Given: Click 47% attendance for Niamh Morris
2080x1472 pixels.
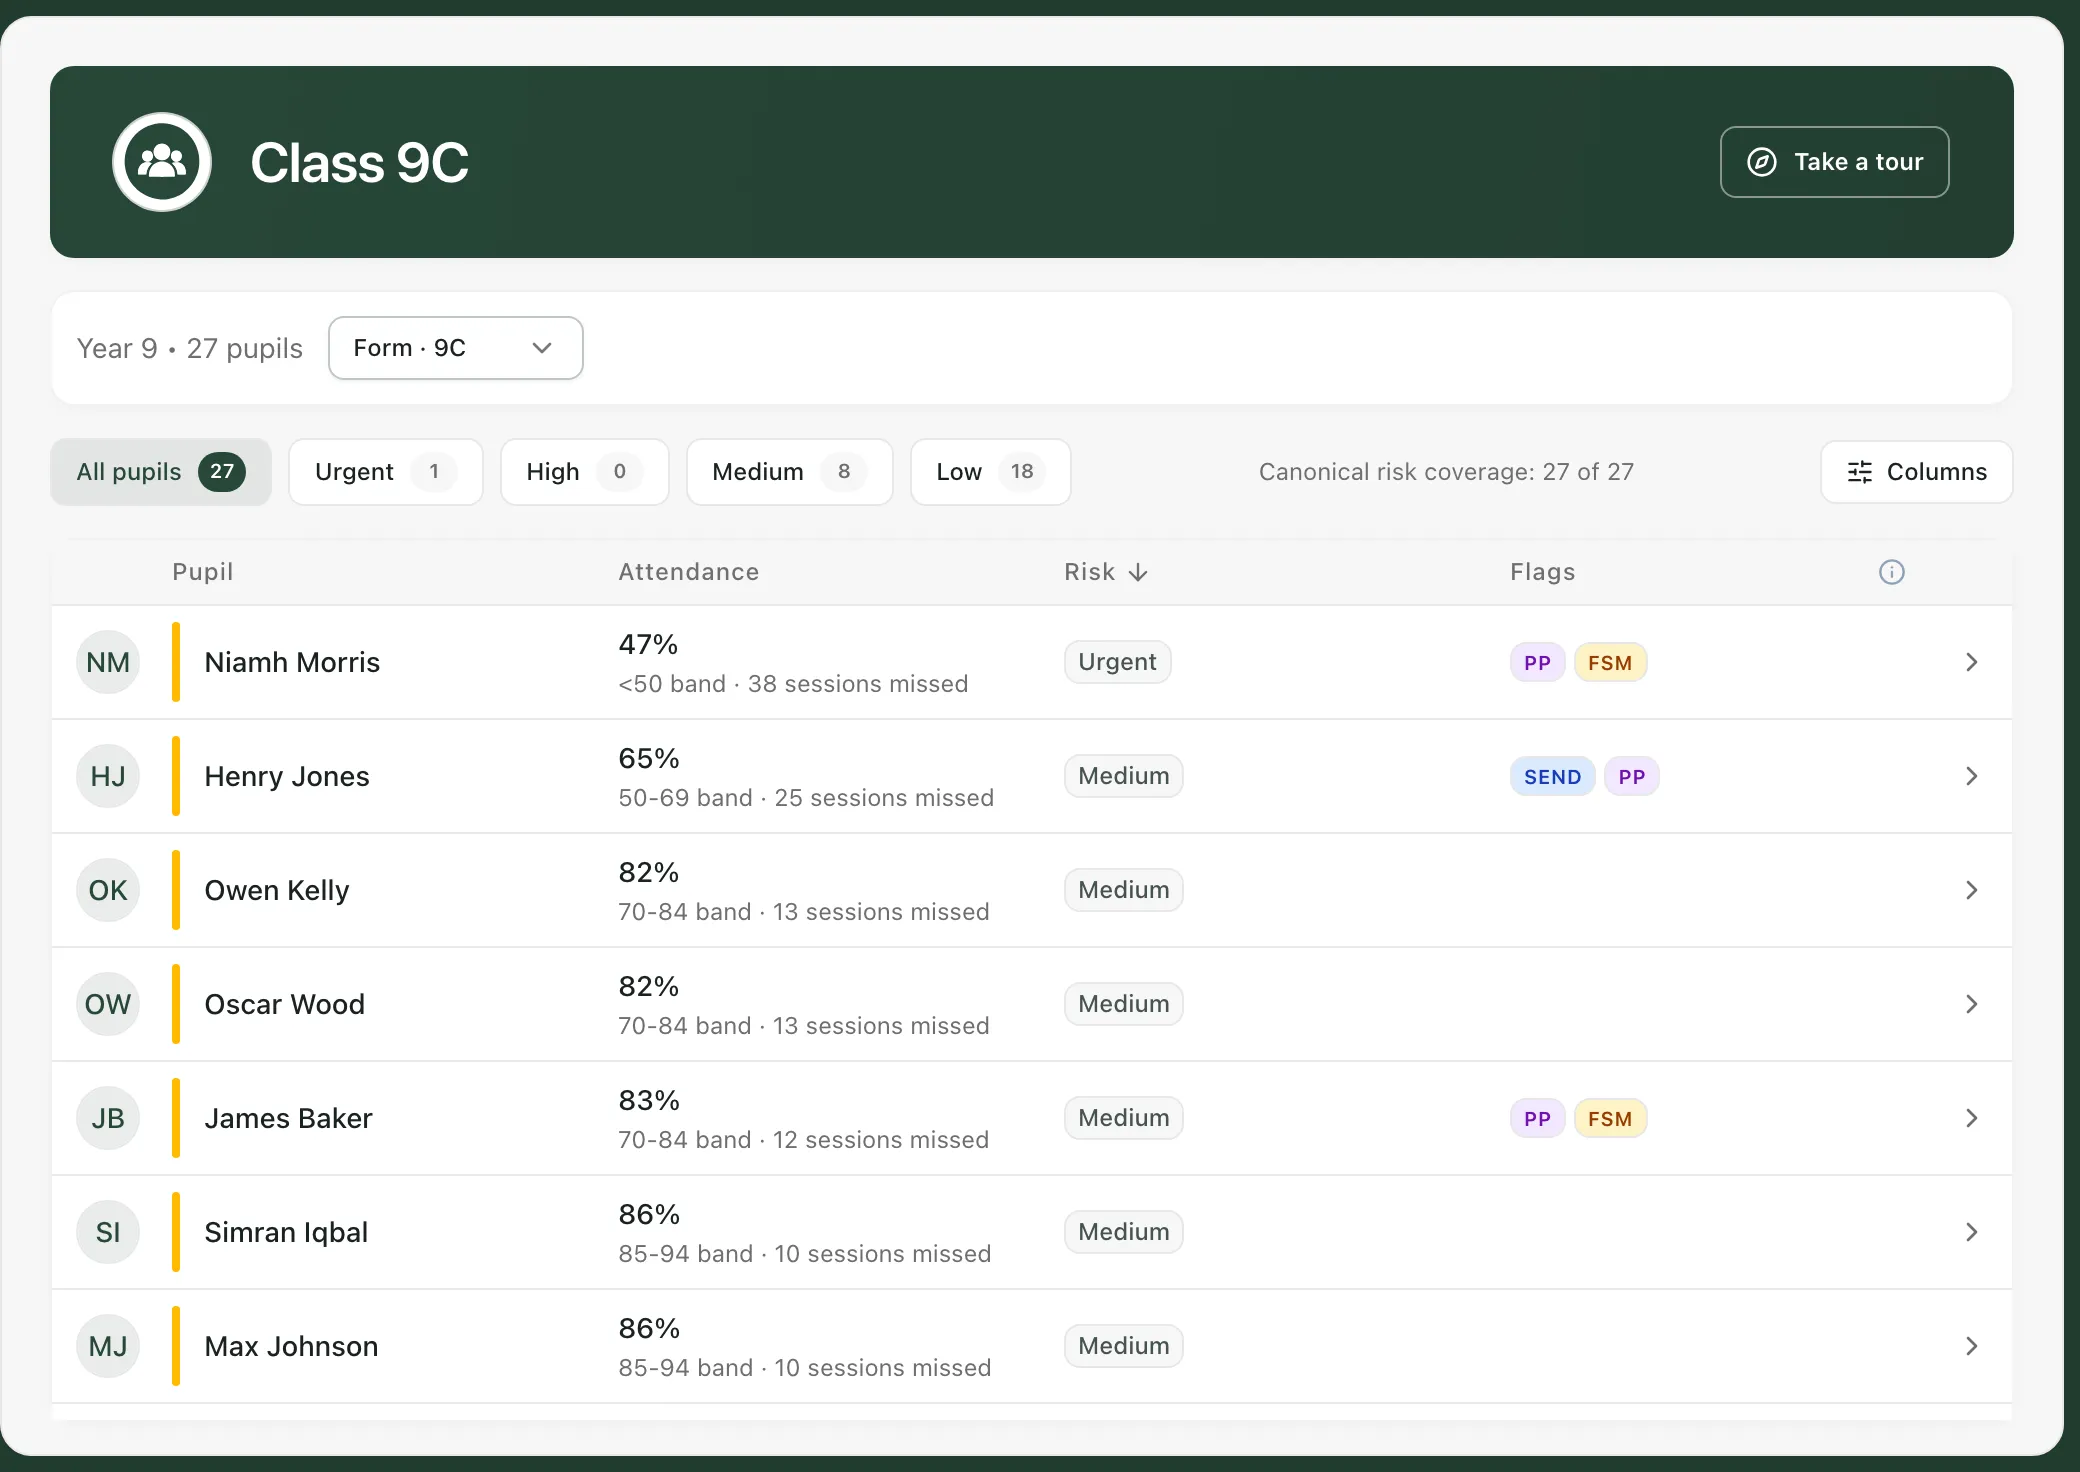Looking at the screenshot, I should pyautogui.click(x=648, y=644).
